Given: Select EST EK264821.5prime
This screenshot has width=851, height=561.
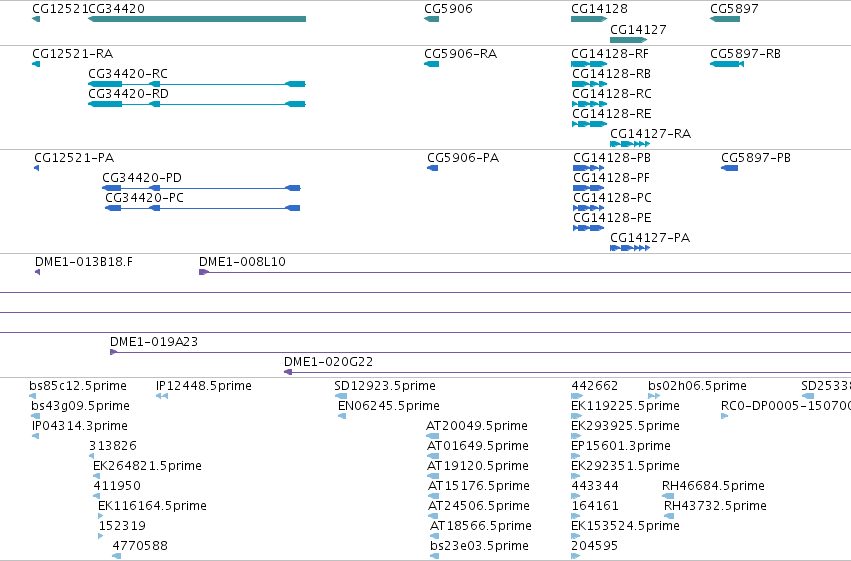Looking at the screenshot, I should click(96, 476).
